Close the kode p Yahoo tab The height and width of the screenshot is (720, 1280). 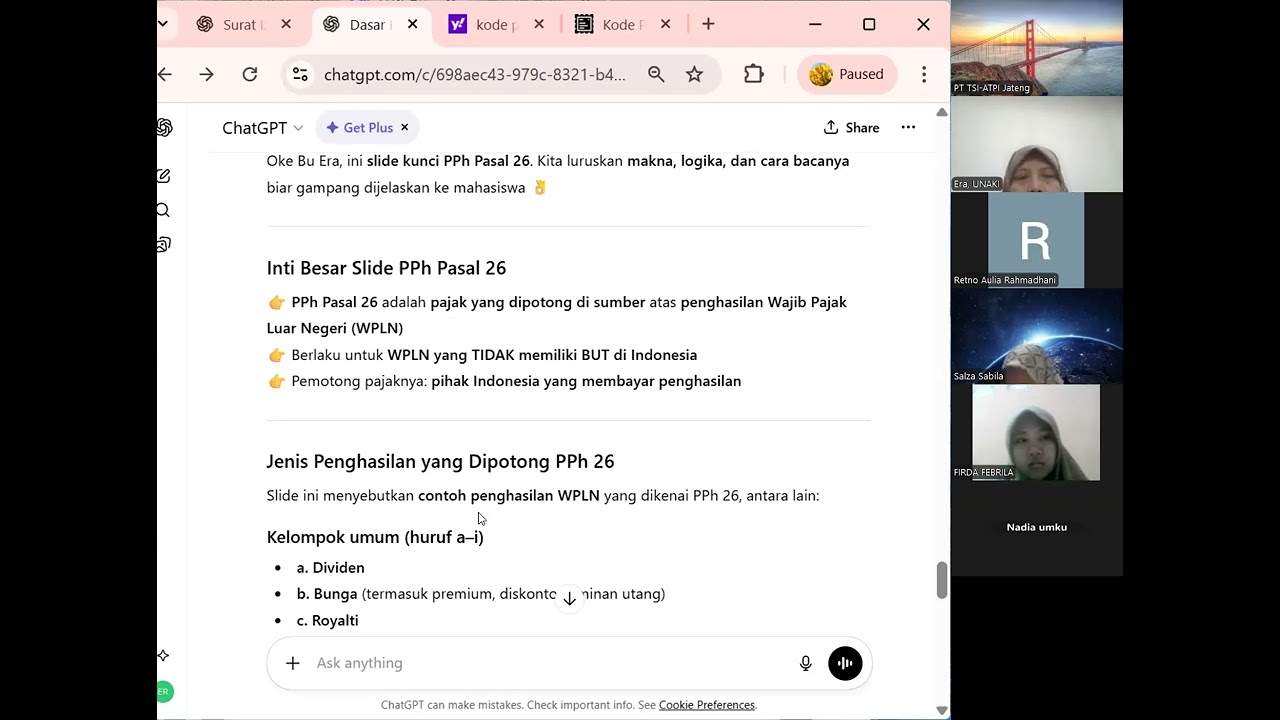coord(539,24)
